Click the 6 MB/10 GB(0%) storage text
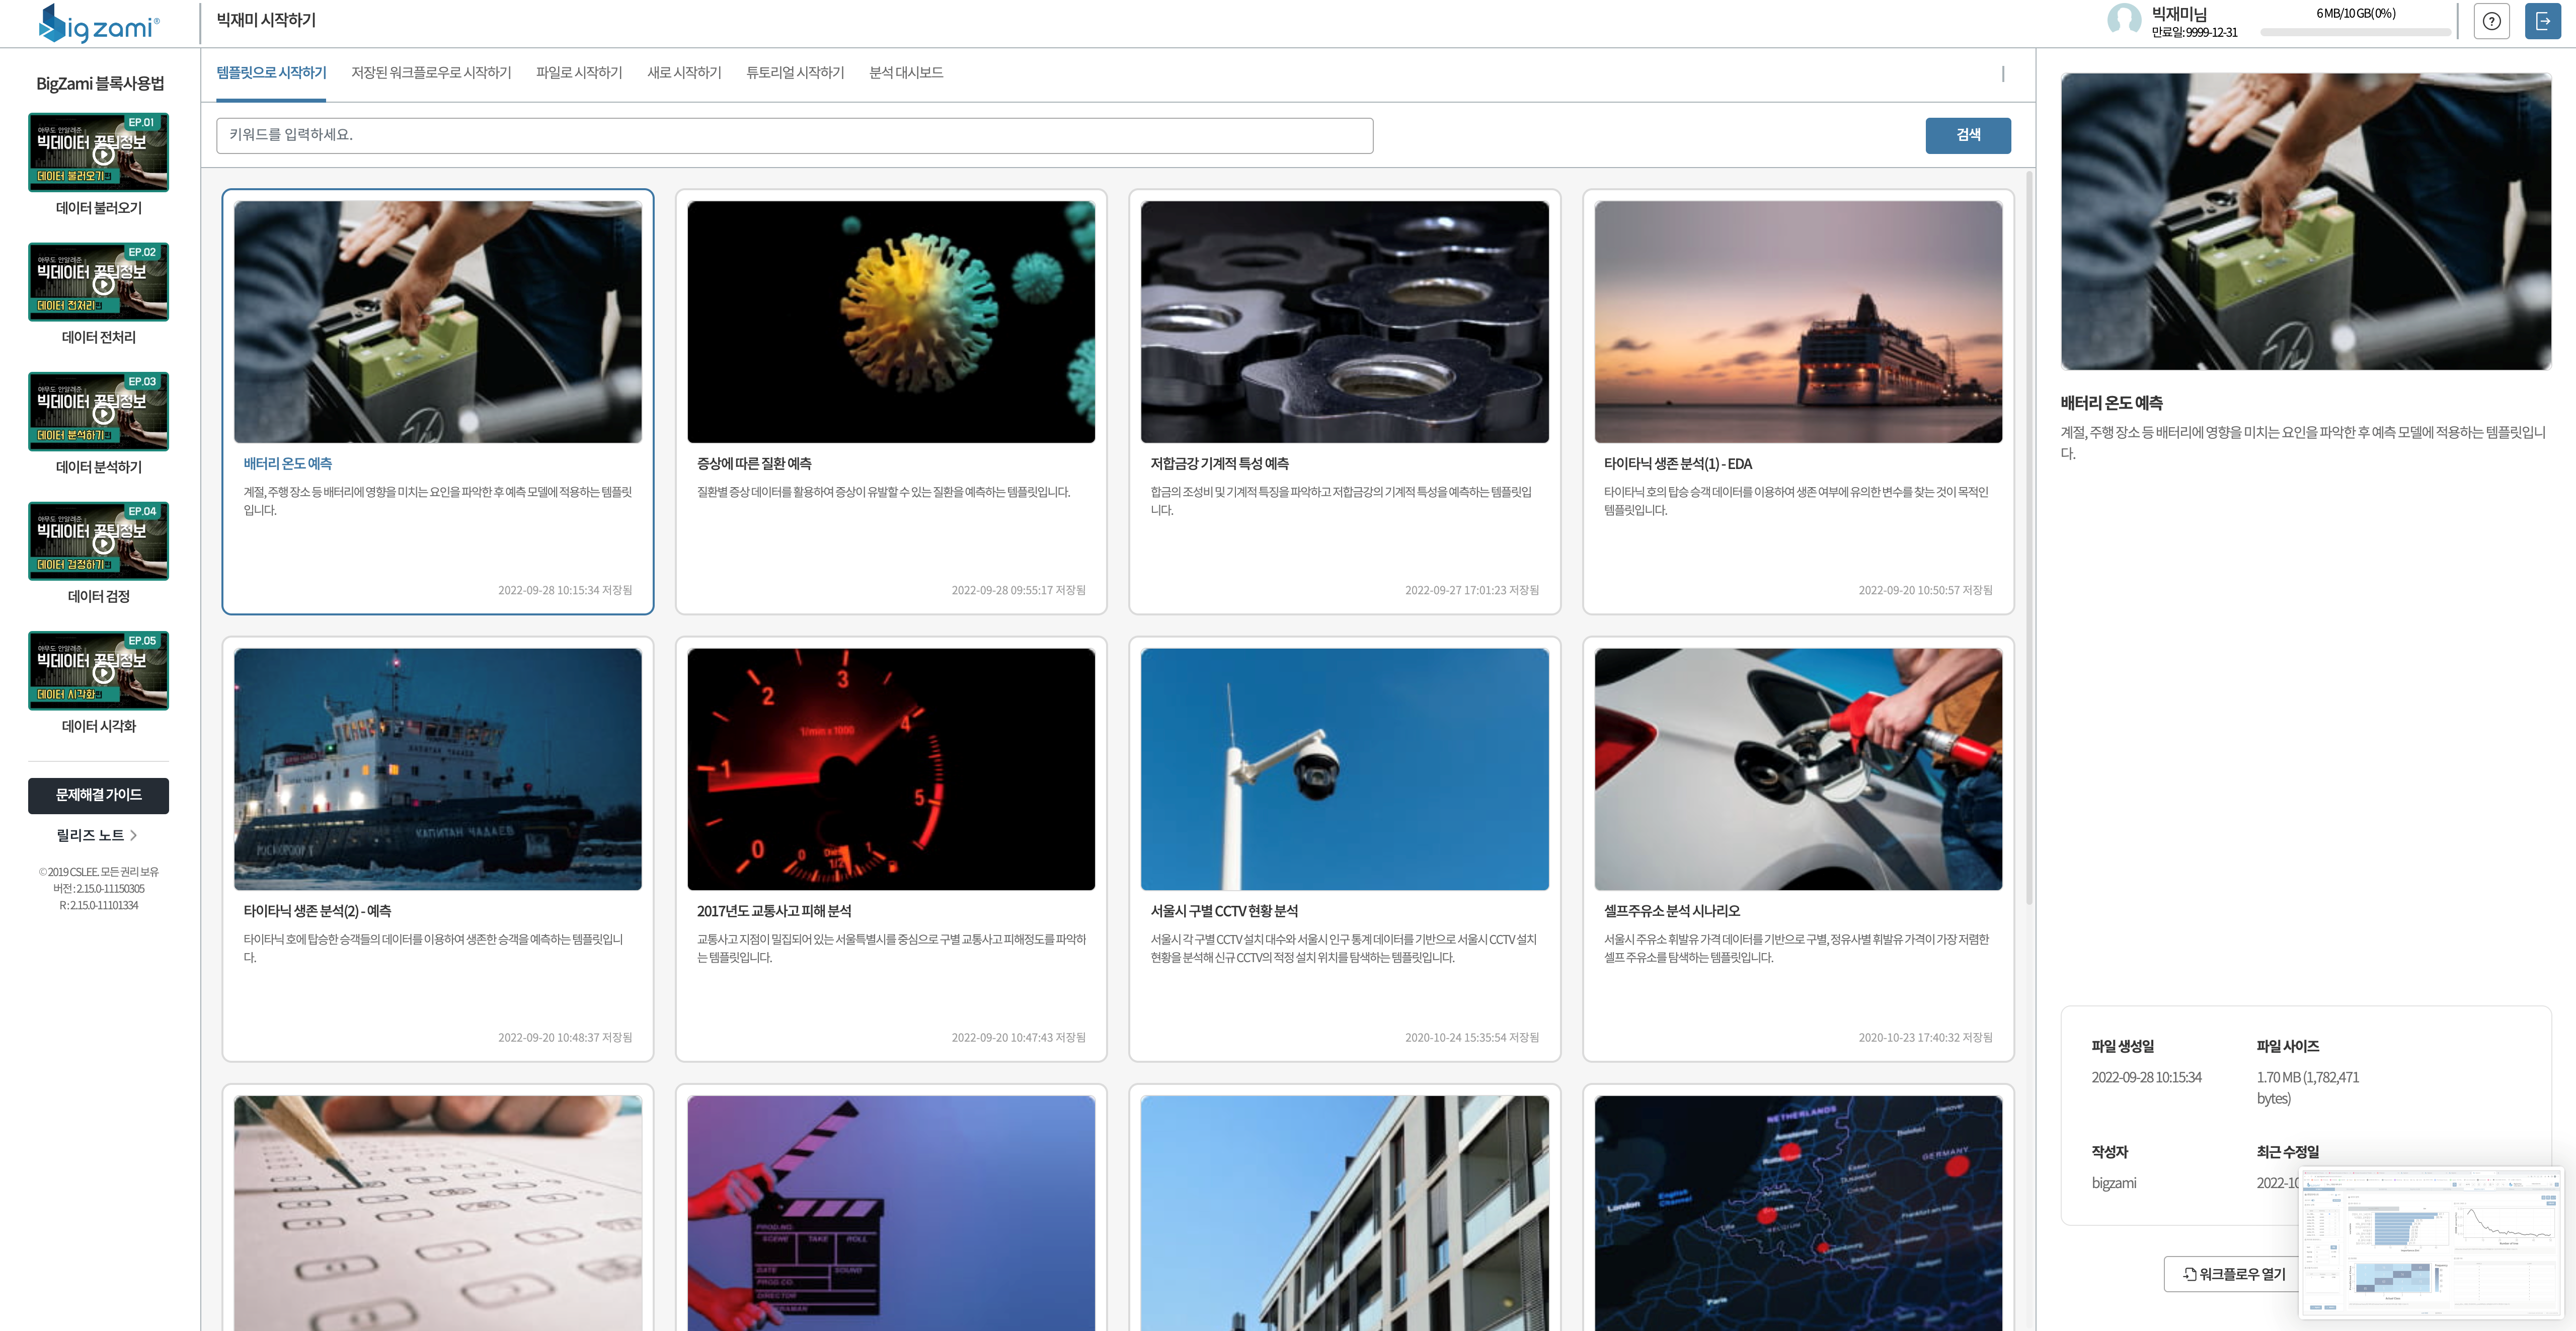The height and width of the screenshot is (1331, 2576). pos(2355,14)
